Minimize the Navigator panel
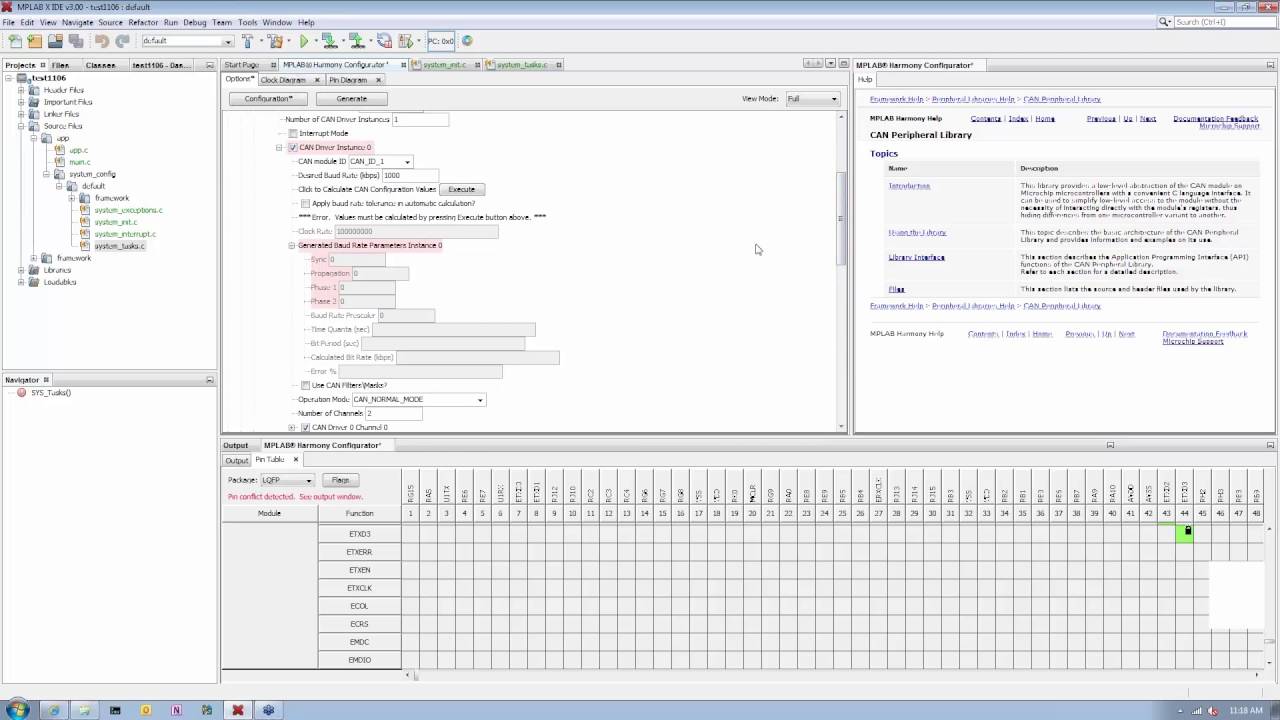 (209, 380)
